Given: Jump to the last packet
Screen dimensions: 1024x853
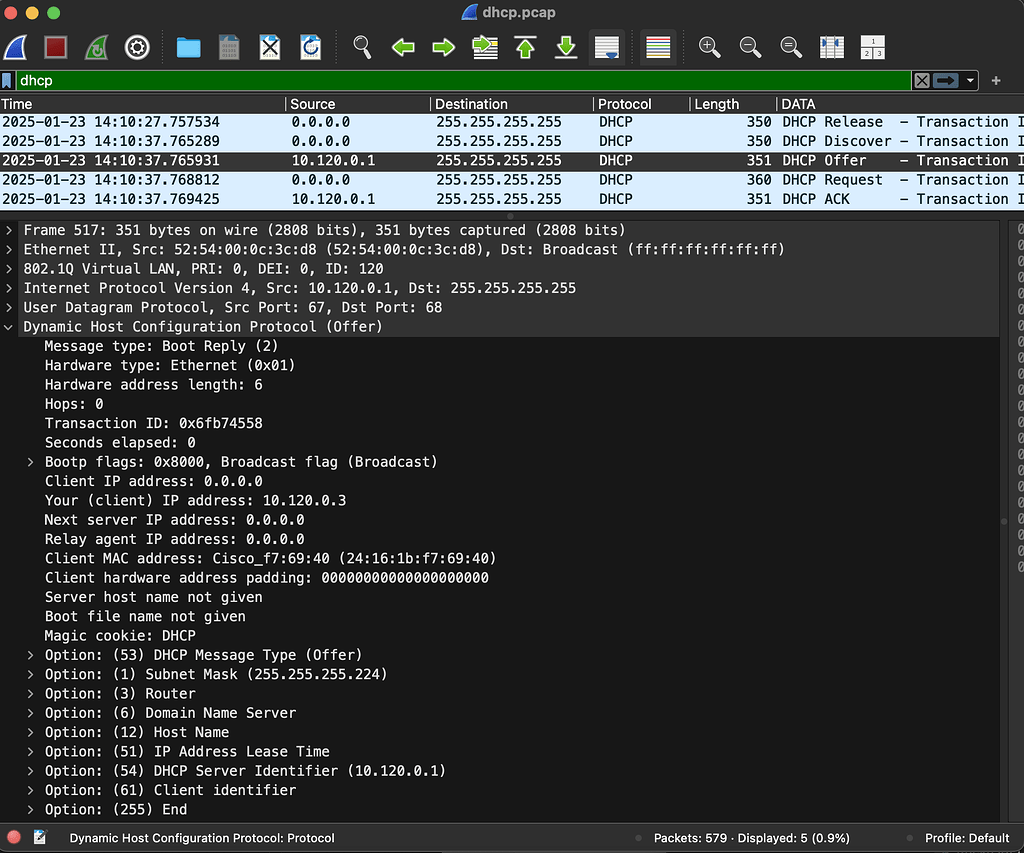Looking at the screenshot, I should pyautogui.click(x=565, y=47).
